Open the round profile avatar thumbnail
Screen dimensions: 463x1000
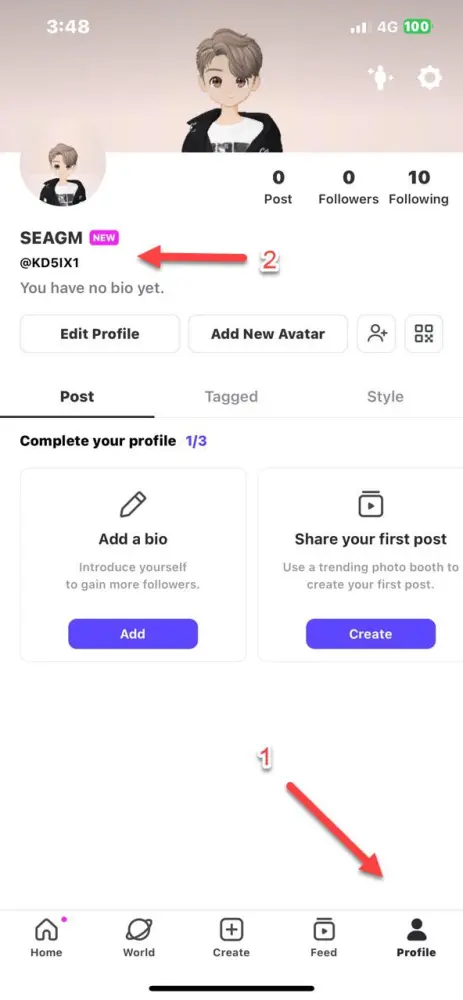pos(62,164)
